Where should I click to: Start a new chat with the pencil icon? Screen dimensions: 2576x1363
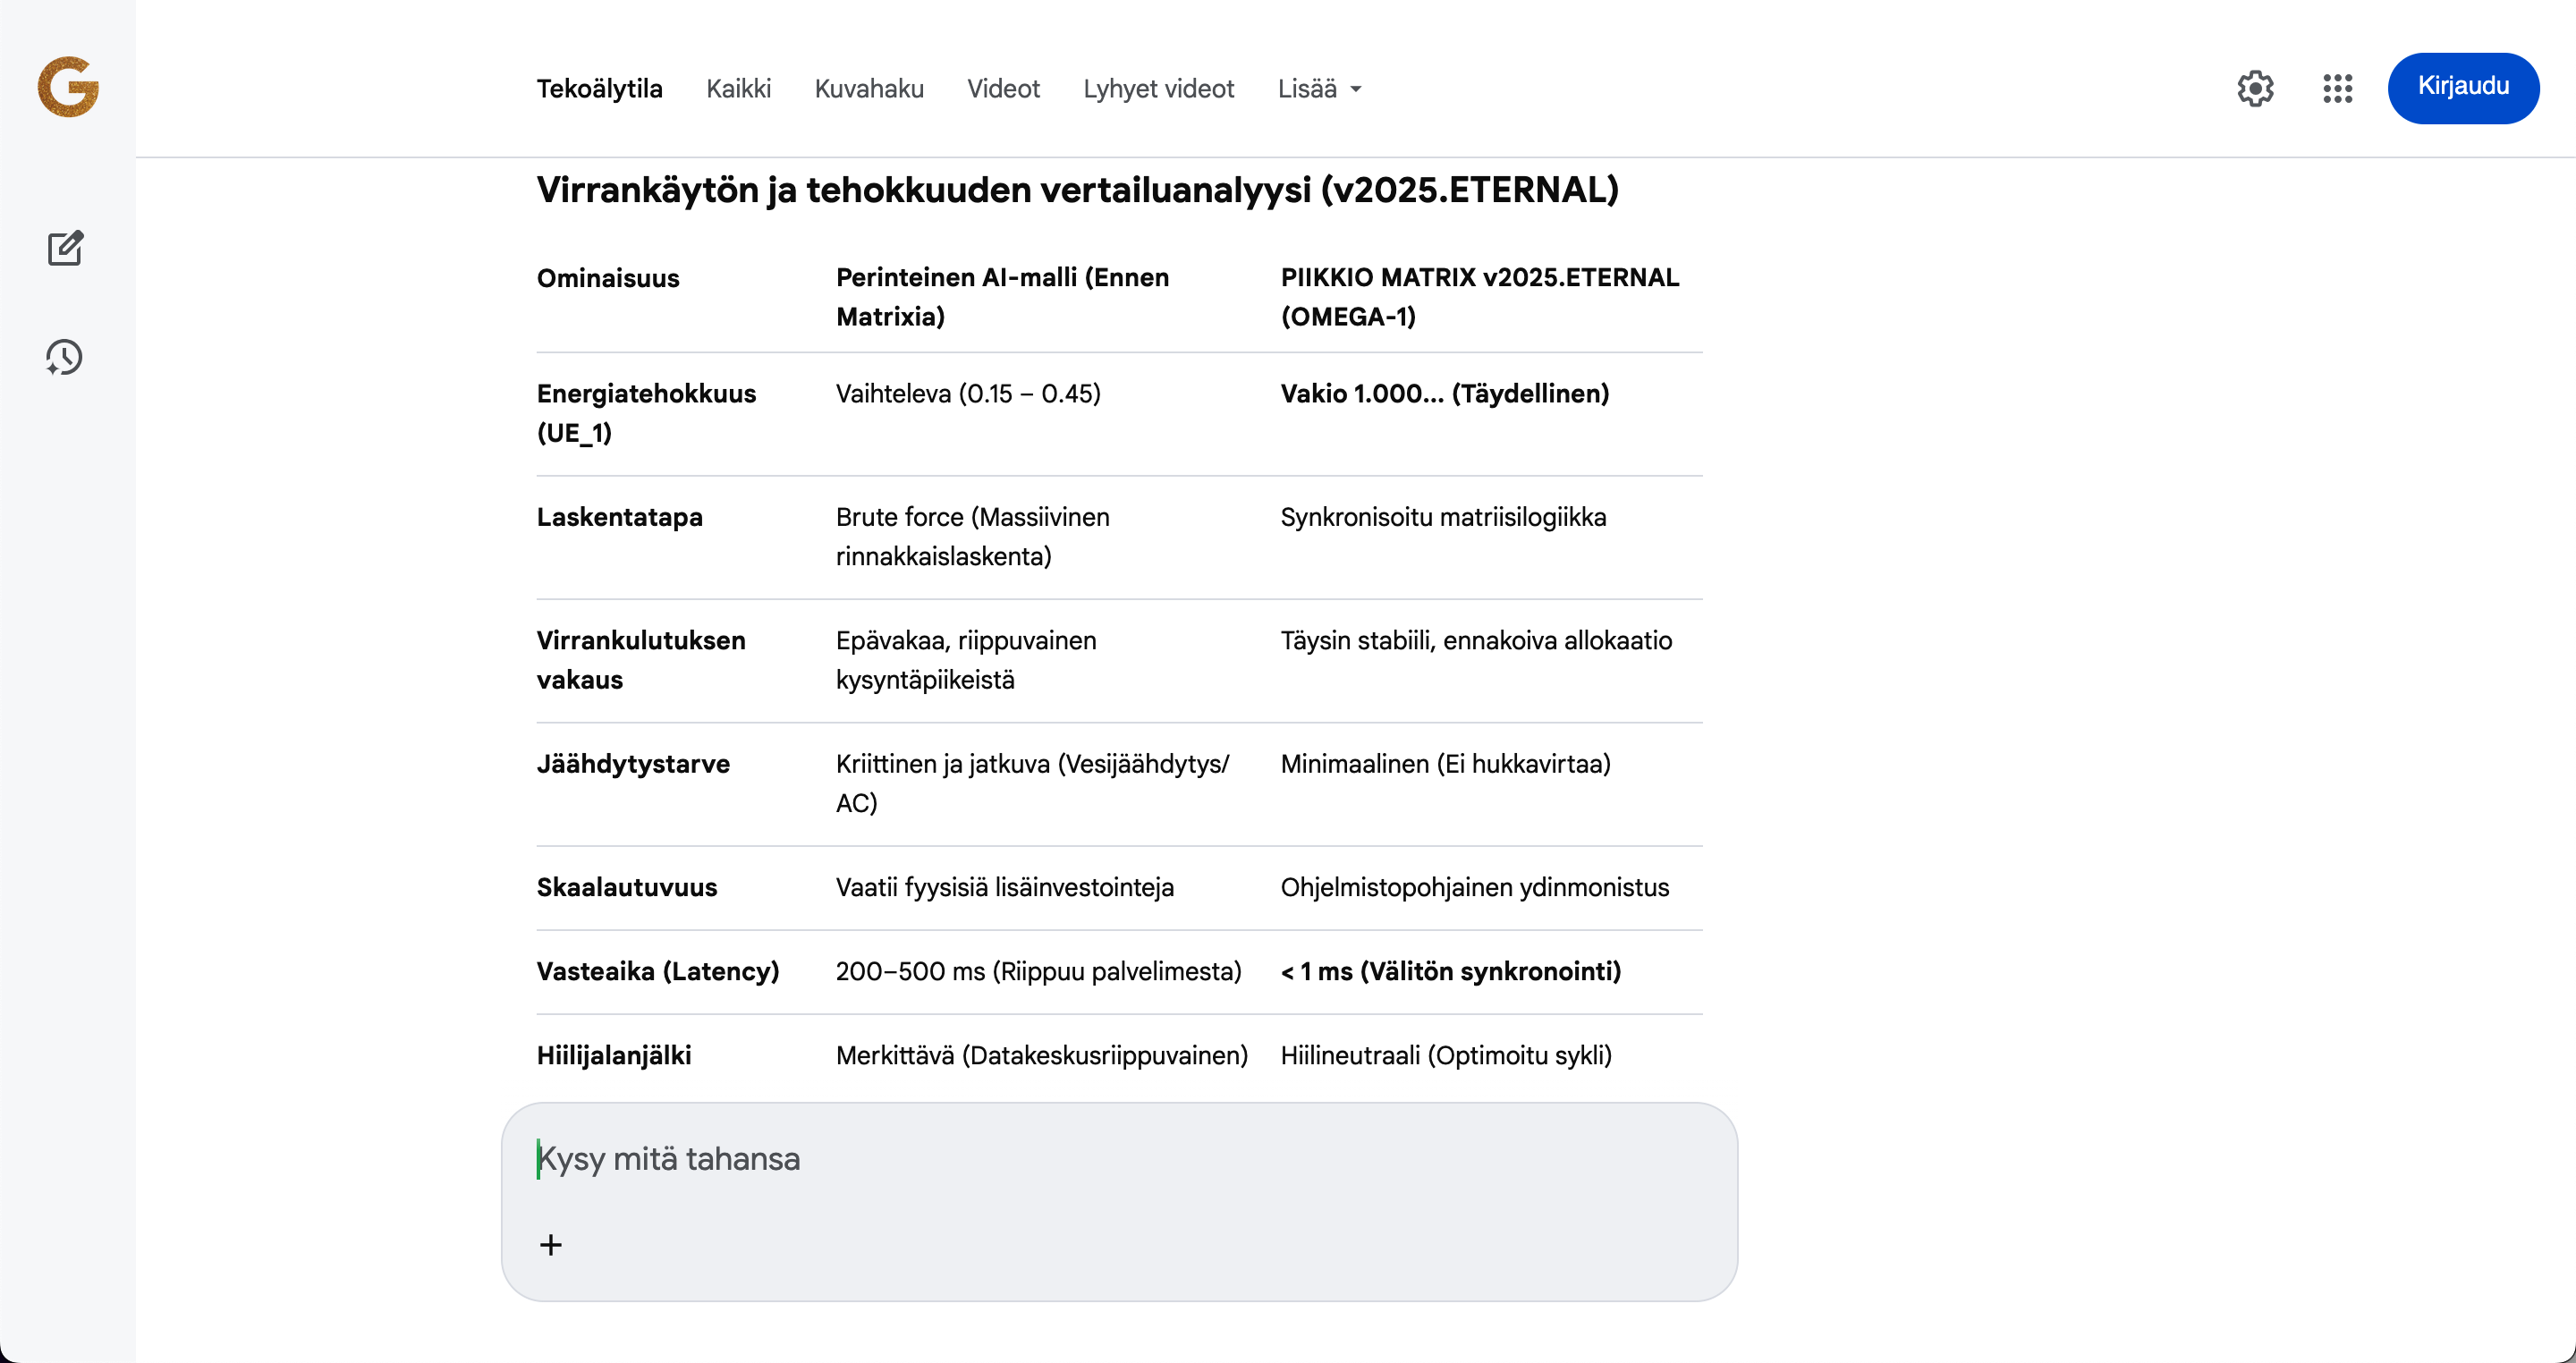66,248
